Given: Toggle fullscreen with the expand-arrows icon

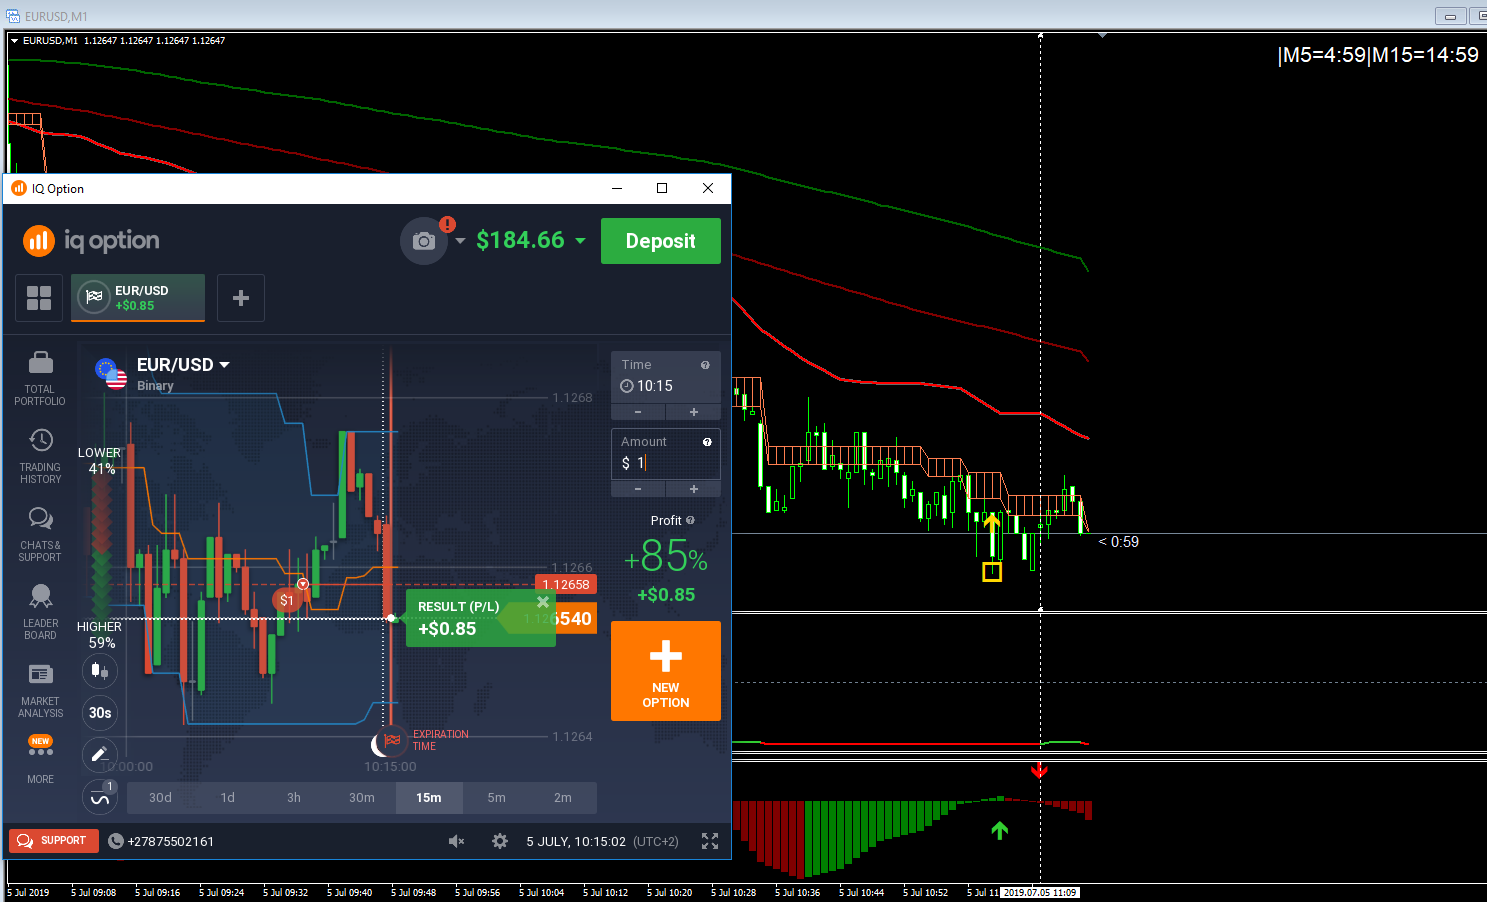Looking at the screenshot, I should [x=710, y=841].
